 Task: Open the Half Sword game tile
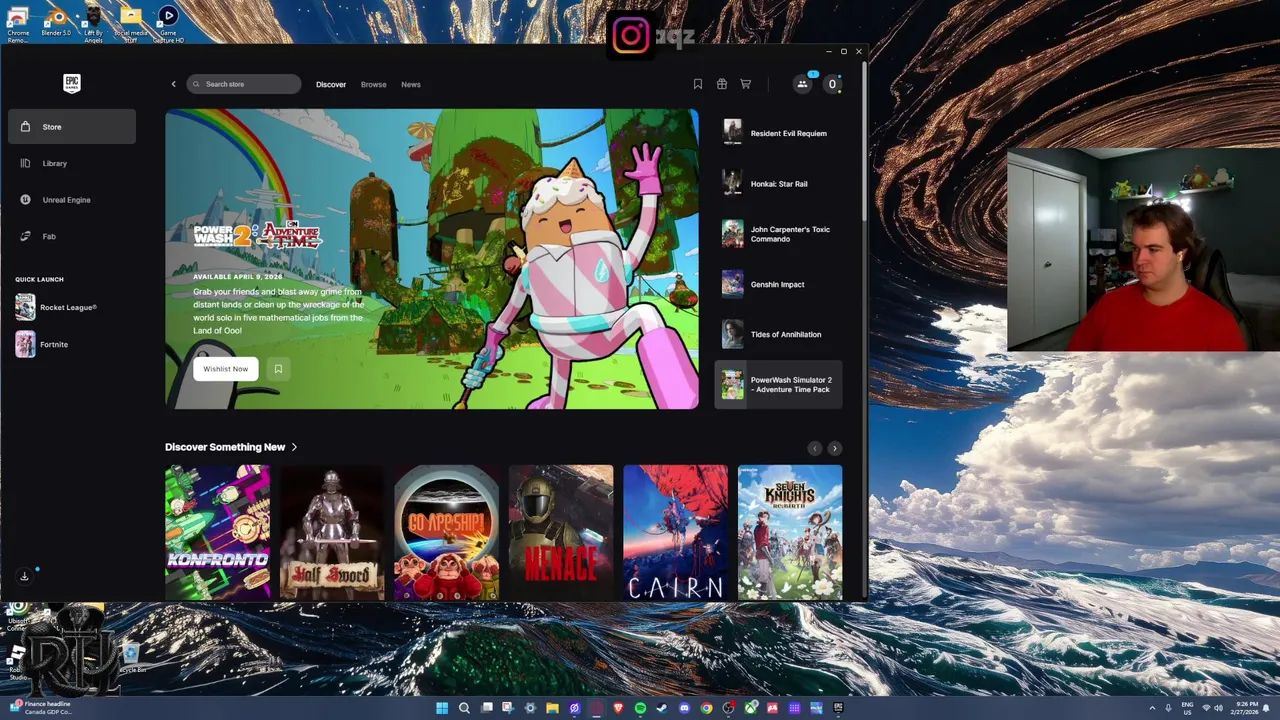point(332,533)
